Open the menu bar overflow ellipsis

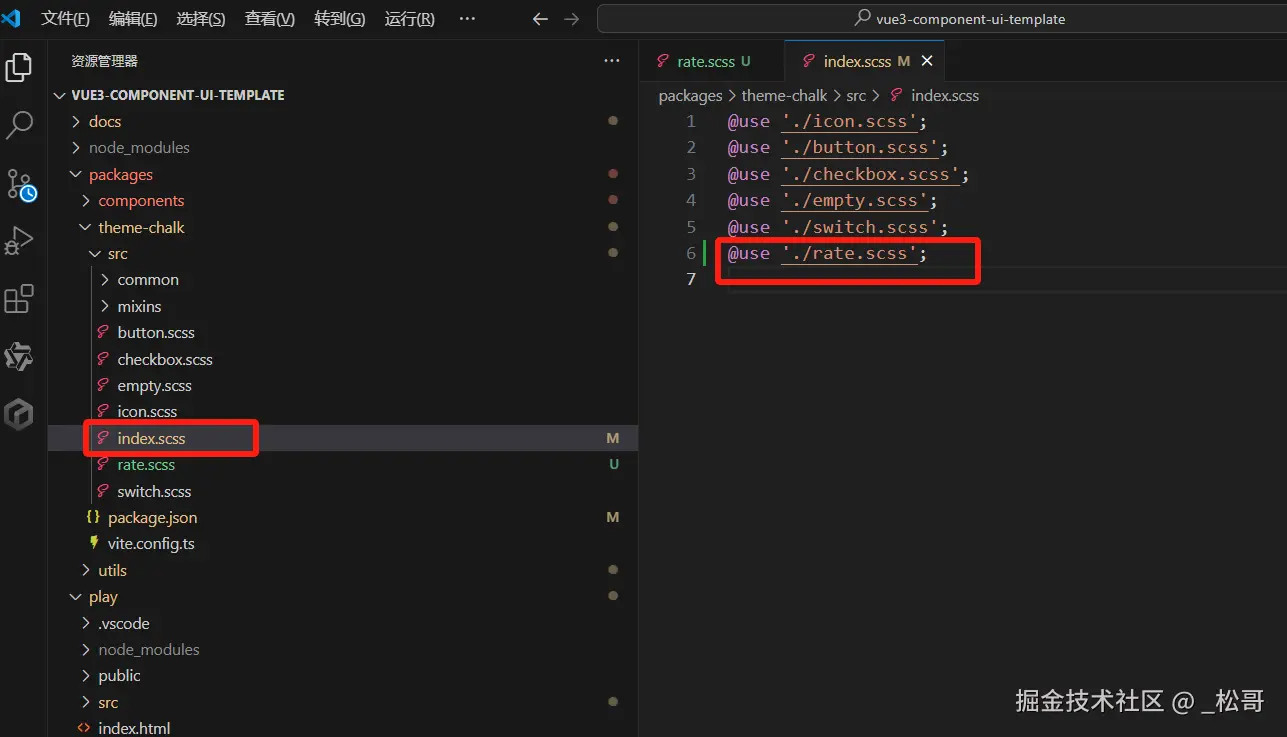[467, 19]
